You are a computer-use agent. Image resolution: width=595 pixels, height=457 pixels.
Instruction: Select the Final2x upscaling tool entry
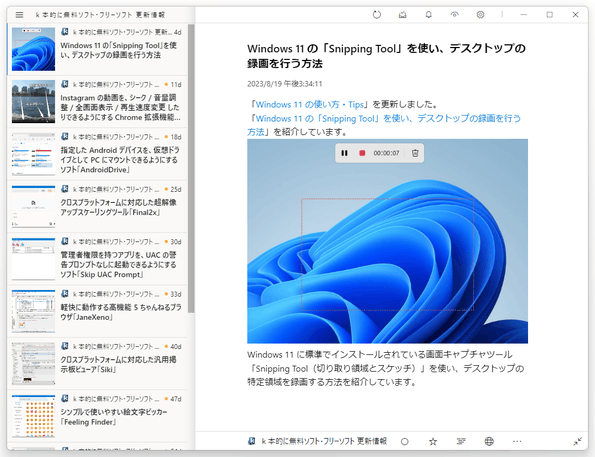97,206
